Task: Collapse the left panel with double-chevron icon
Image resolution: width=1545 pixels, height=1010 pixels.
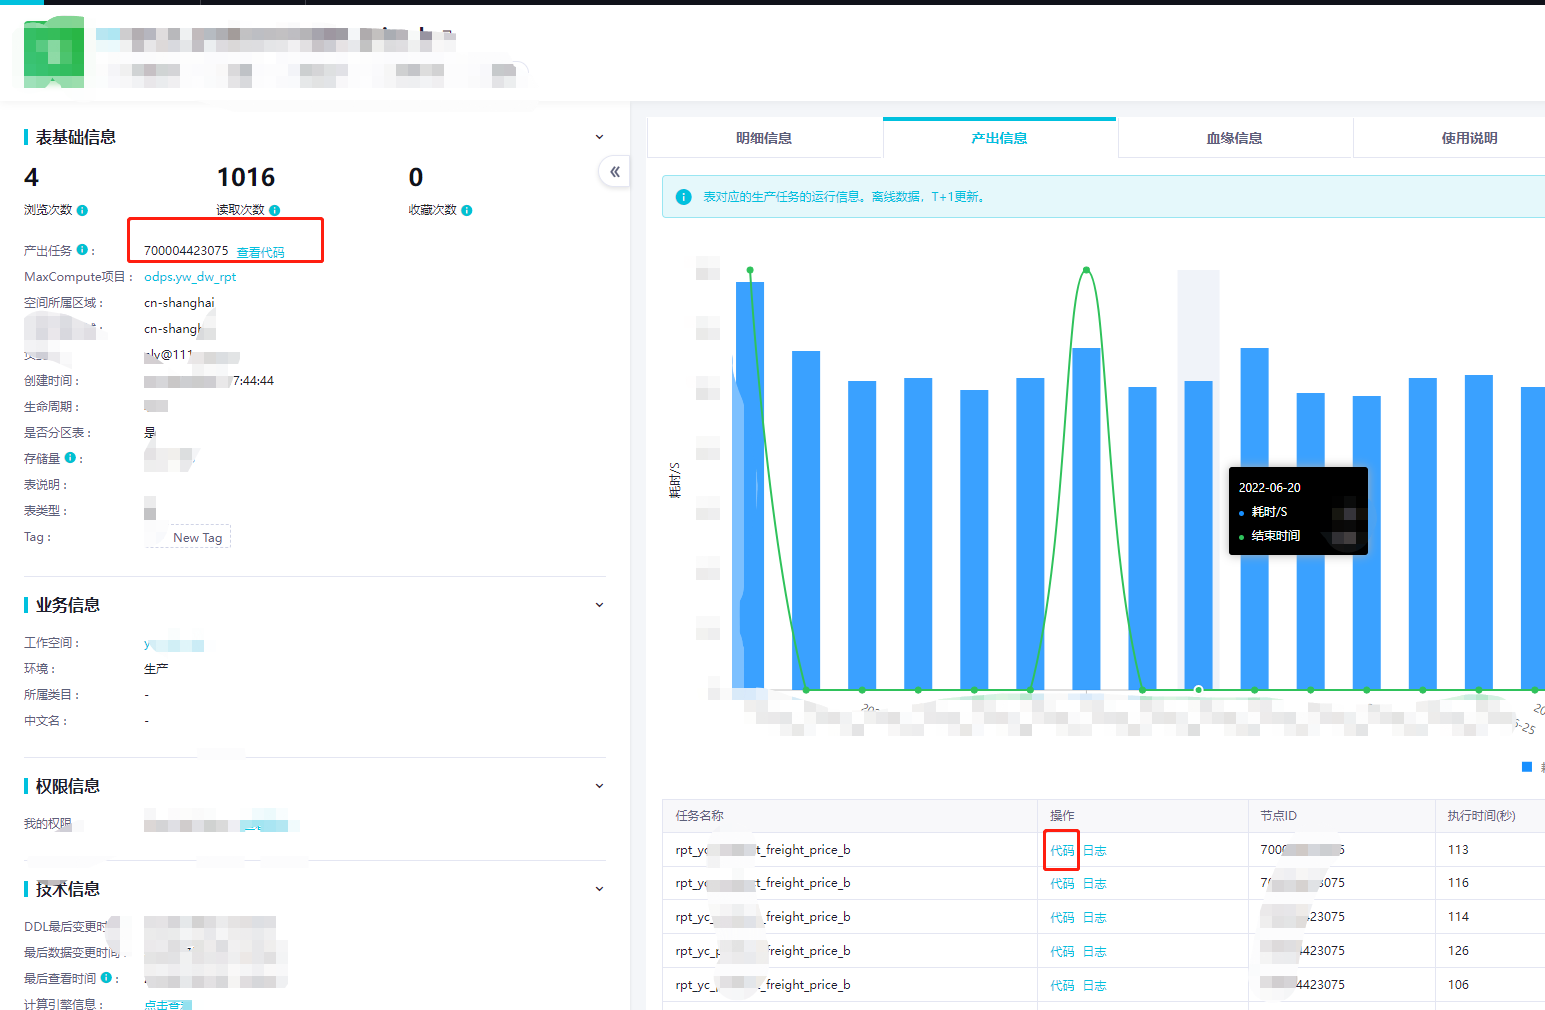Action: 614,172
